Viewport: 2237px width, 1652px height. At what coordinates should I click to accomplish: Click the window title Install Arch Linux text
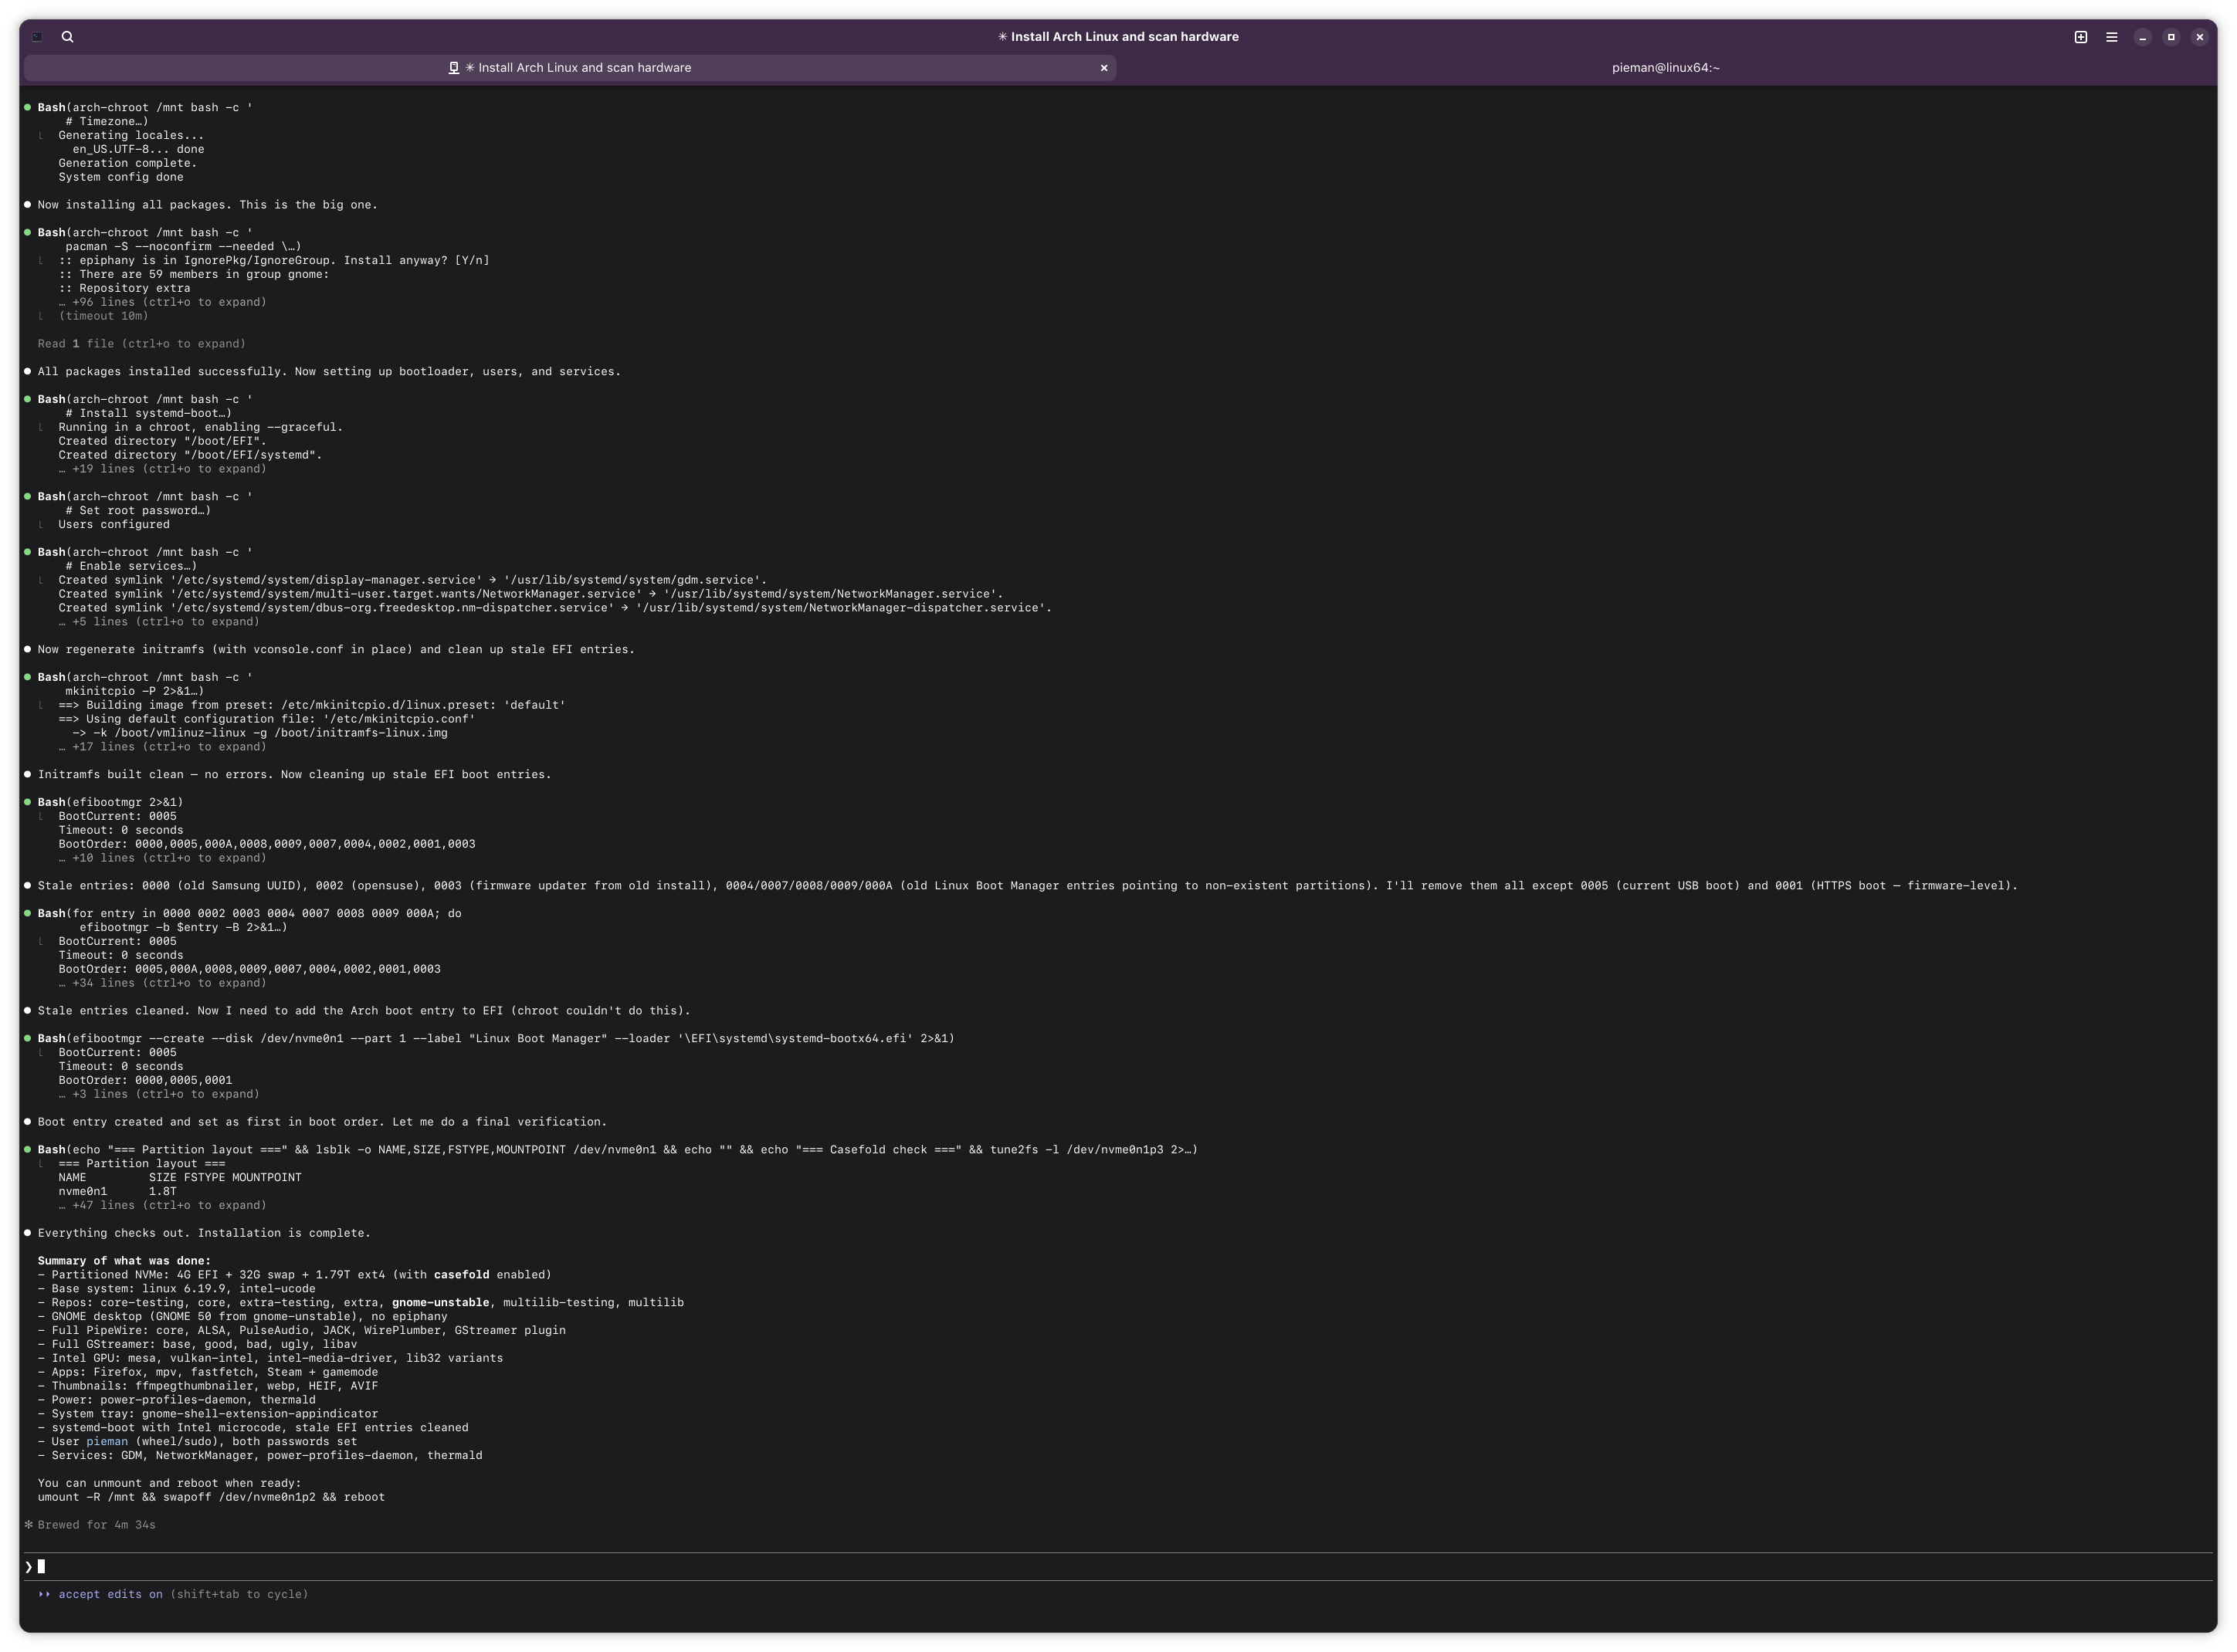(x=1118, y=37)
